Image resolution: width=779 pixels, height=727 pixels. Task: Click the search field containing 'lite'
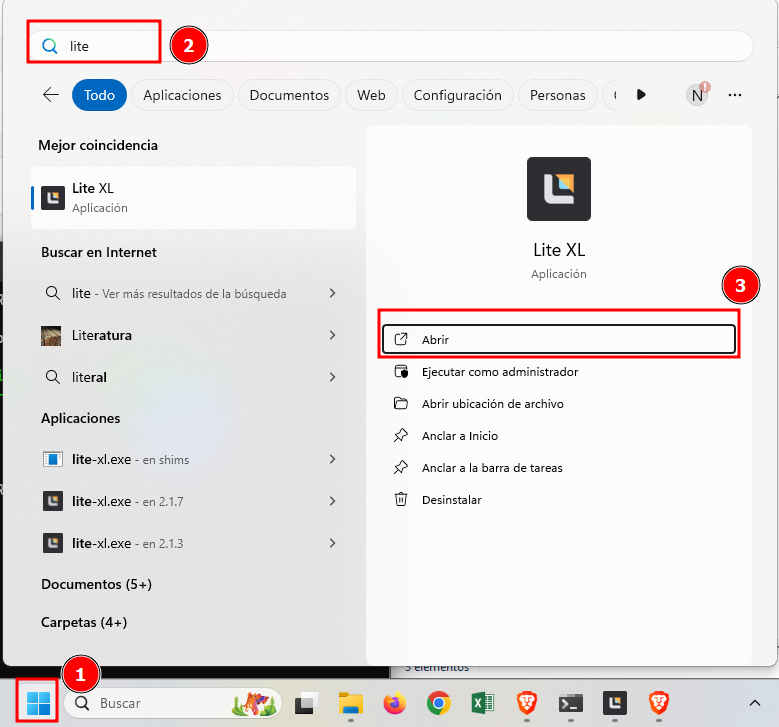[x=391, y=46]
